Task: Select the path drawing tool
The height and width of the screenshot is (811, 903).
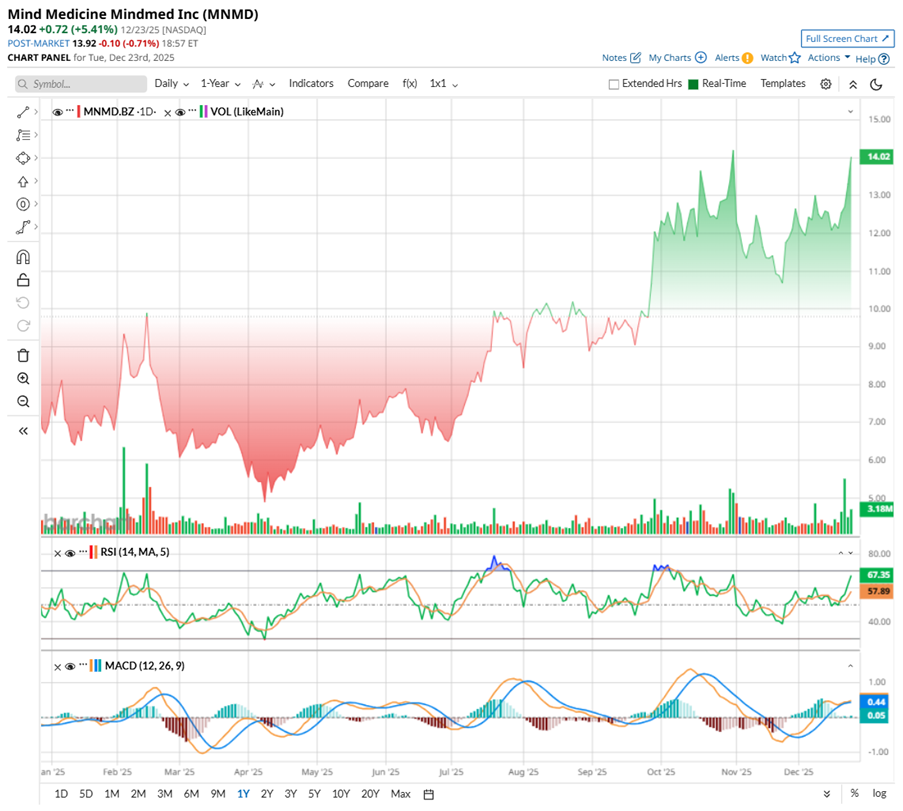Action: (x=23, y=228)
